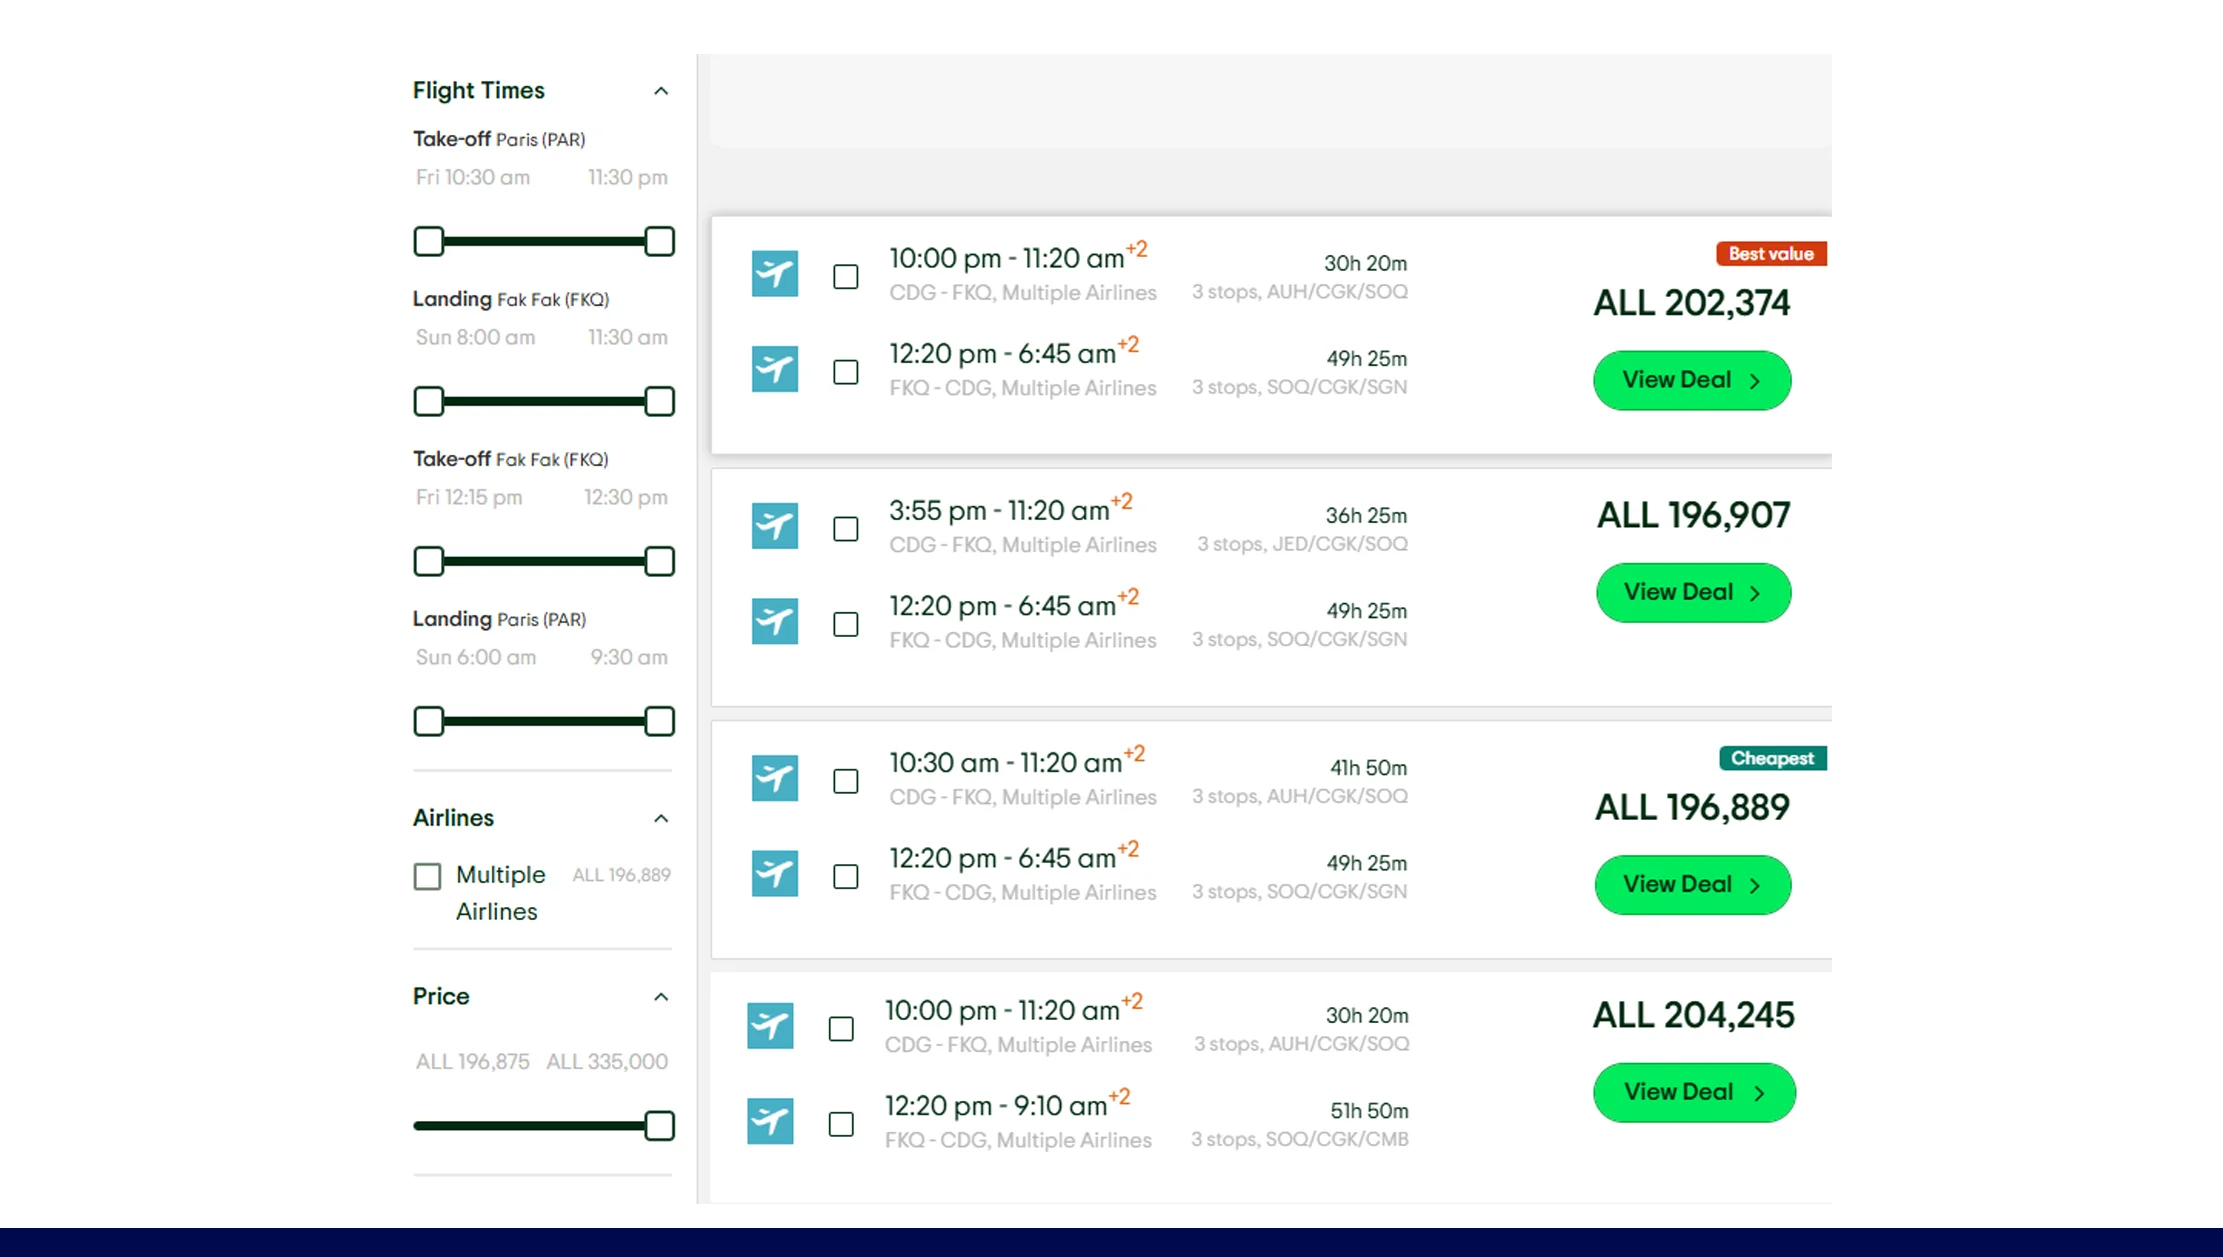The height and width of the screenshot is (1257, 2223).
Task: Tick checkbox for 12:20 pm - 9:10 am flight
Action: pyautogui.click(x=841, y=1124)
